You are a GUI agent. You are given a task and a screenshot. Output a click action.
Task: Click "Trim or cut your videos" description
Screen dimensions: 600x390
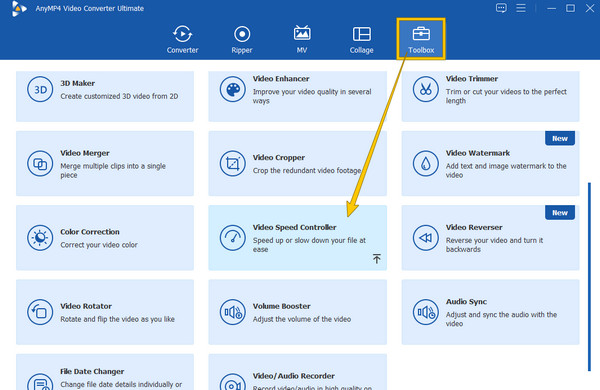coord(506,96)
